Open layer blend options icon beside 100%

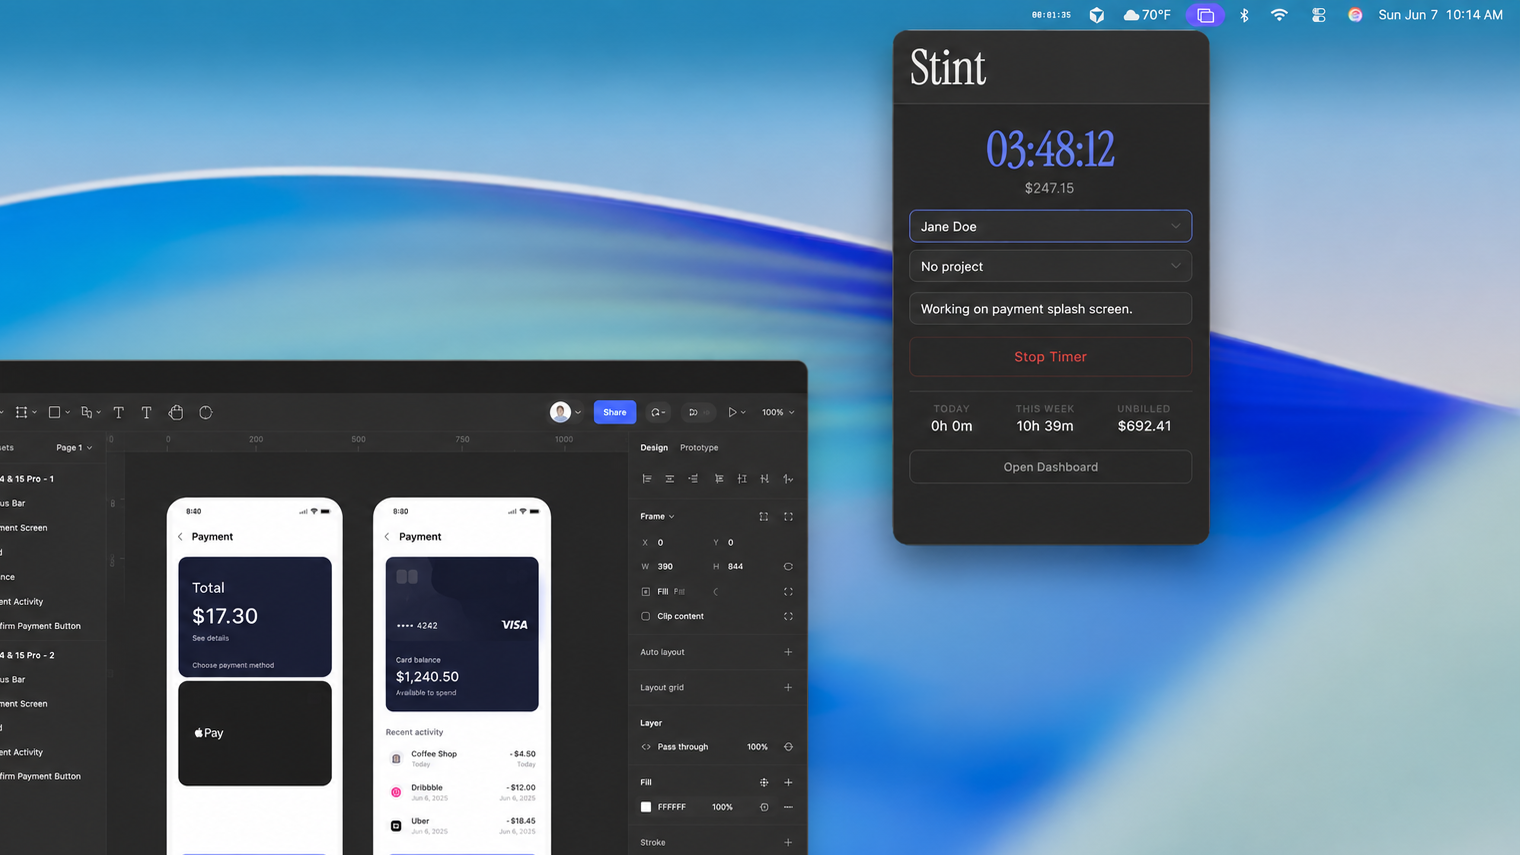[788, 747]
